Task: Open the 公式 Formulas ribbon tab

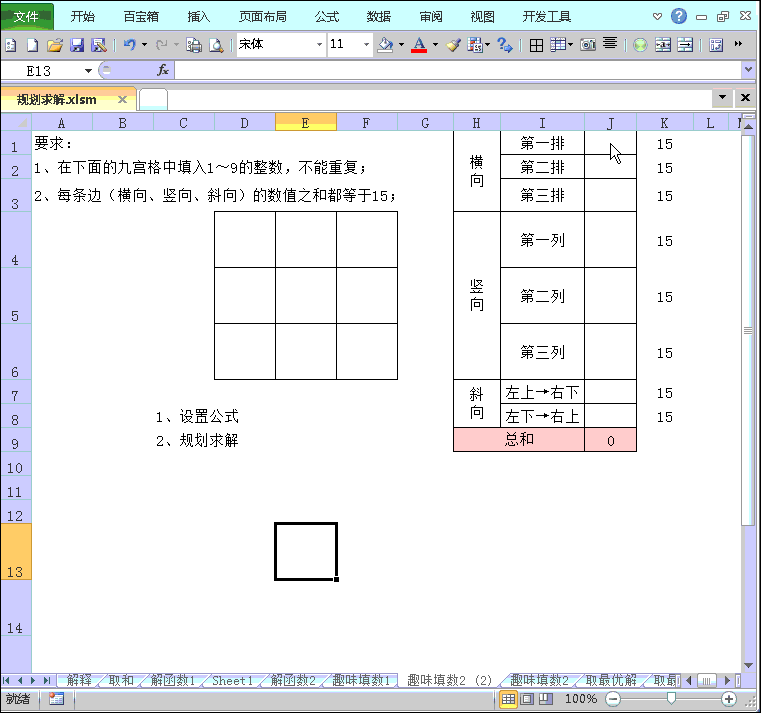Action: [x=327, y=17]
